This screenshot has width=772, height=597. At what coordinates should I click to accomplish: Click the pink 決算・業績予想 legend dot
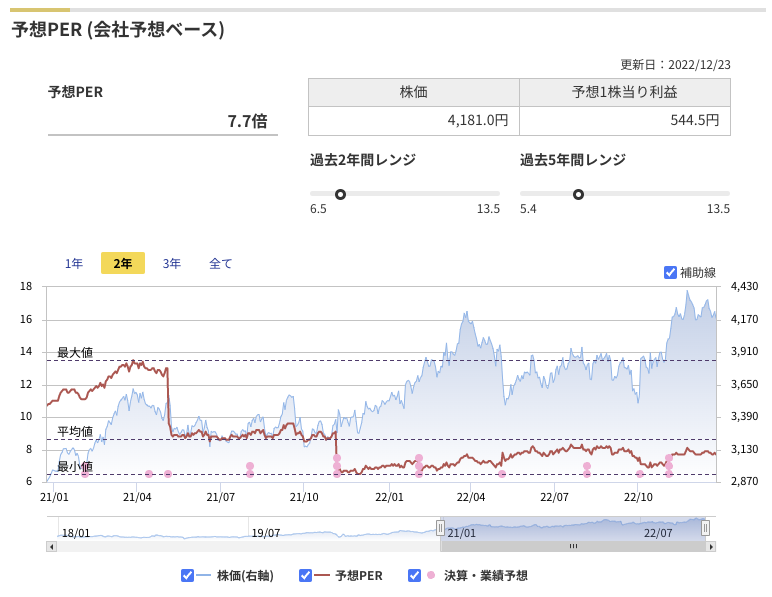pos(431,575)
